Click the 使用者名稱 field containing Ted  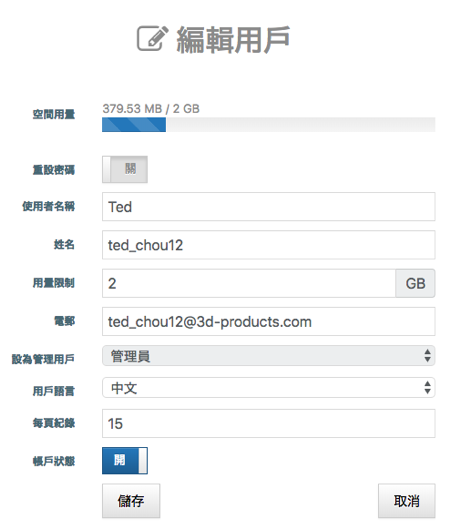tap(269, 207)
